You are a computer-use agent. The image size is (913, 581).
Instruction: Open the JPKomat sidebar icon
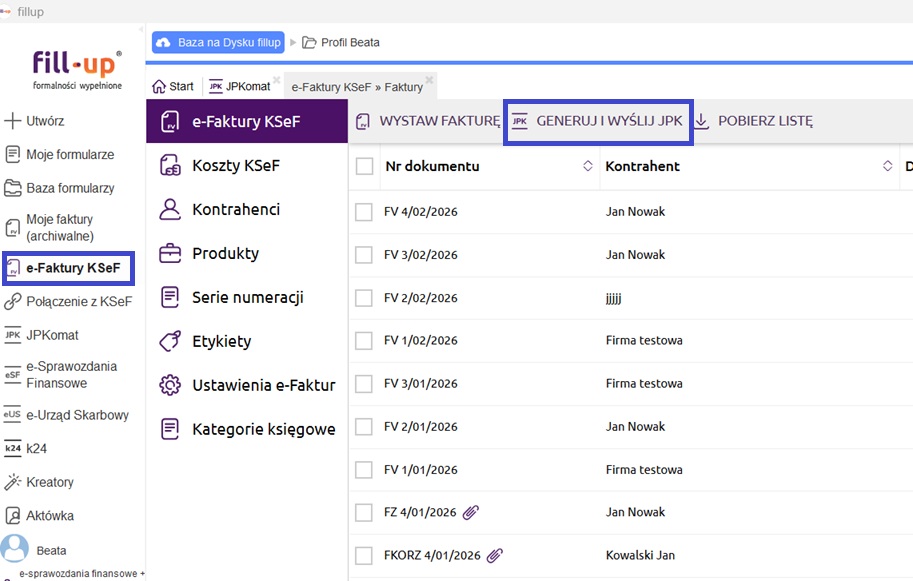(13, 335)
